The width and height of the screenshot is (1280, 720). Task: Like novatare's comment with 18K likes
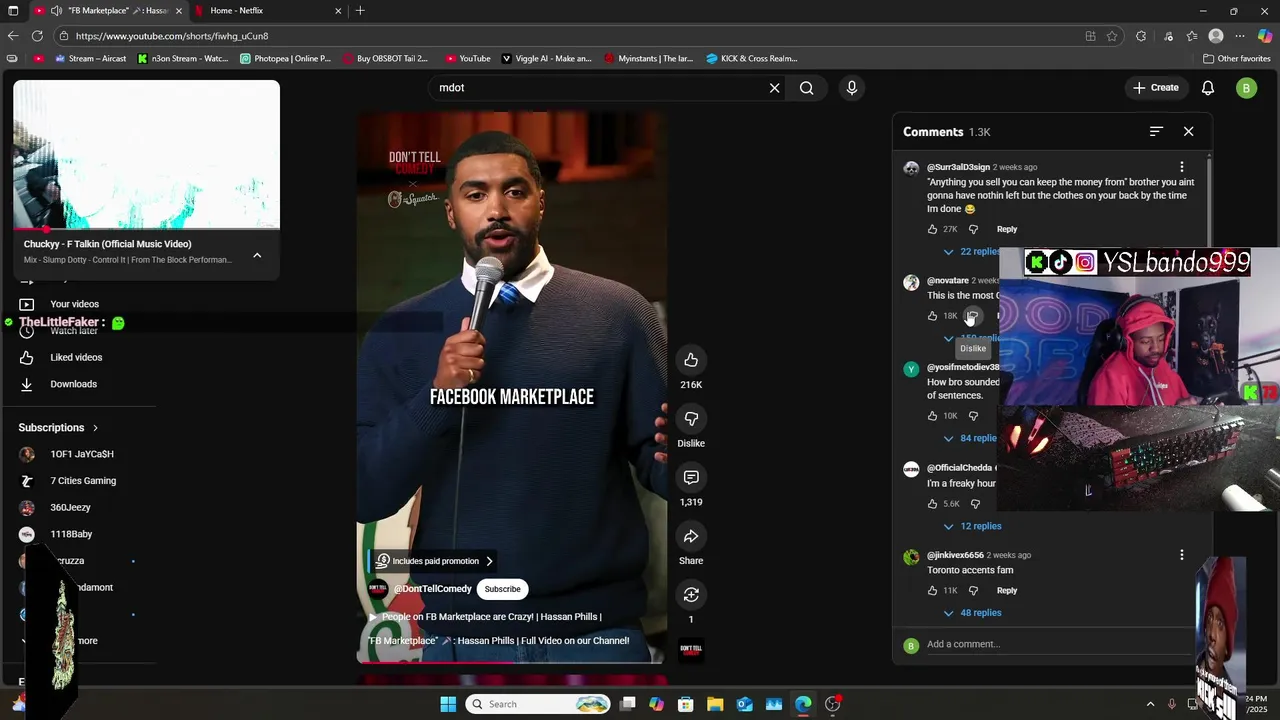click(x=933, y=316)
